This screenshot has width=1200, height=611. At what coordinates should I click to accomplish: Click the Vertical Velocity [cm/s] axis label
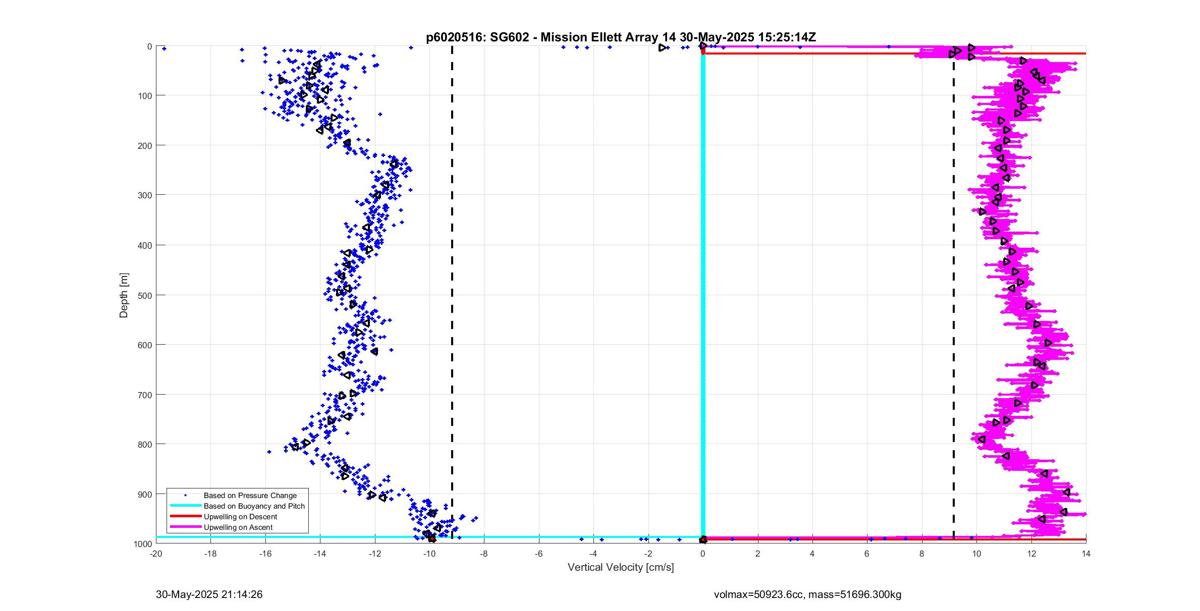(620, 567)
